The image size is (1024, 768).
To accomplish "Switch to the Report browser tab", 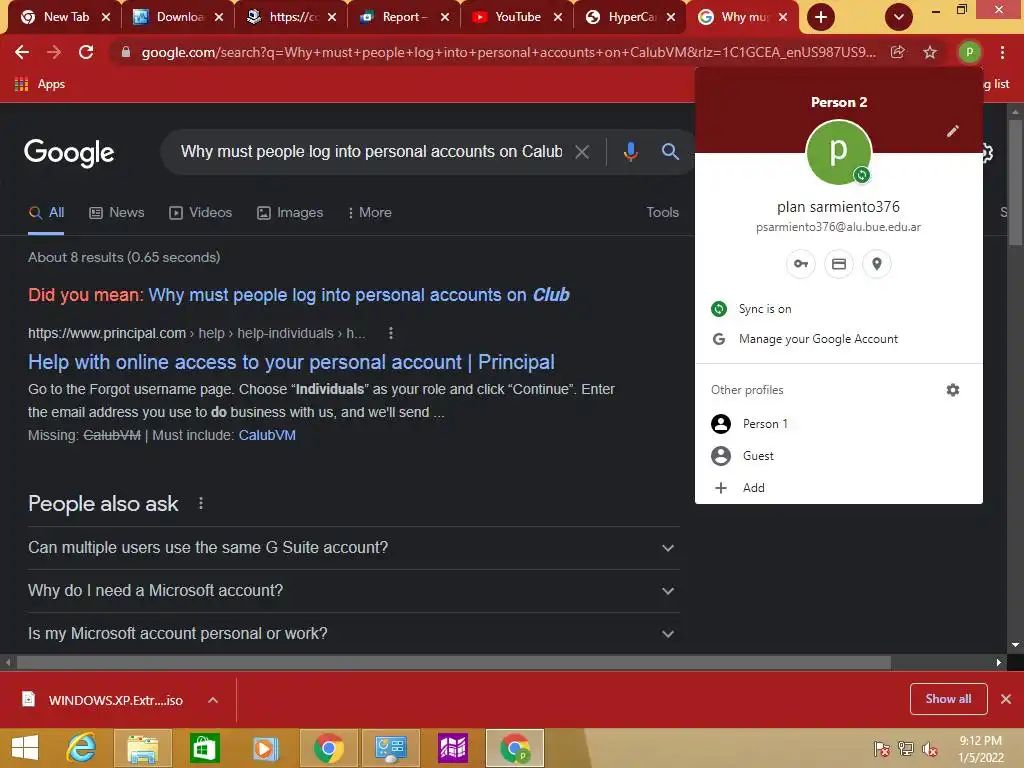I will [x=404, y=17].
